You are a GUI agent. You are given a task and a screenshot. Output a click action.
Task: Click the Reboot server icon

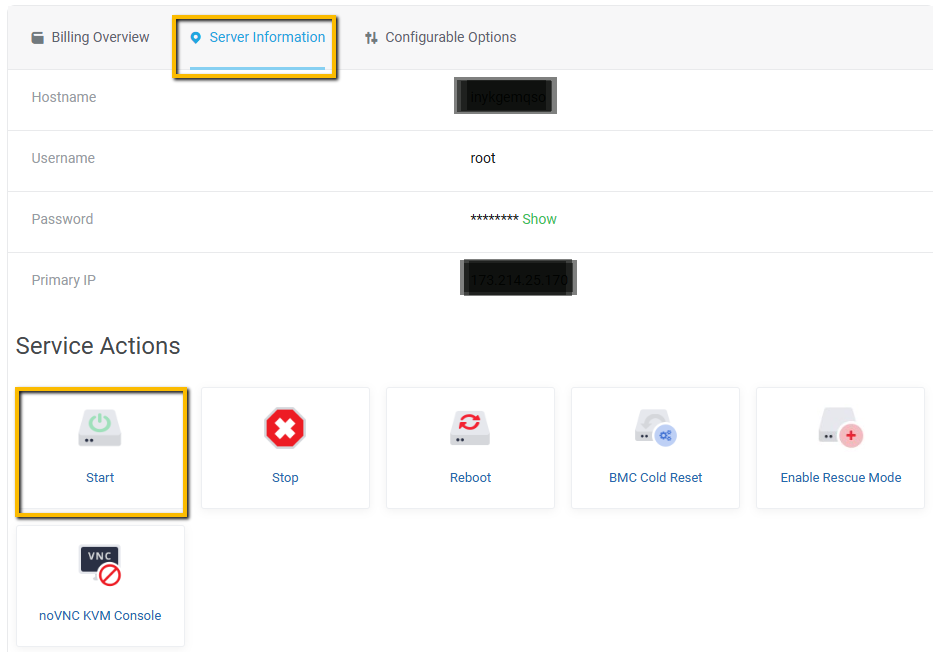point(470,428)
